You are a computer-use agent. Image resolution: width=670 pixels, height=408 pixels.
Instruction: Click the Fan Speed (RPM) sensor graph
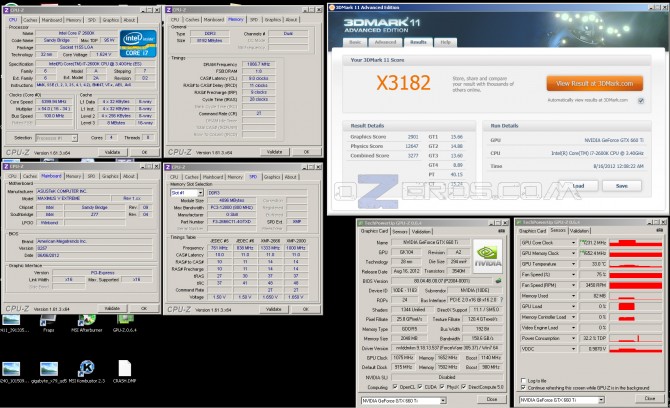pos(635,285)
